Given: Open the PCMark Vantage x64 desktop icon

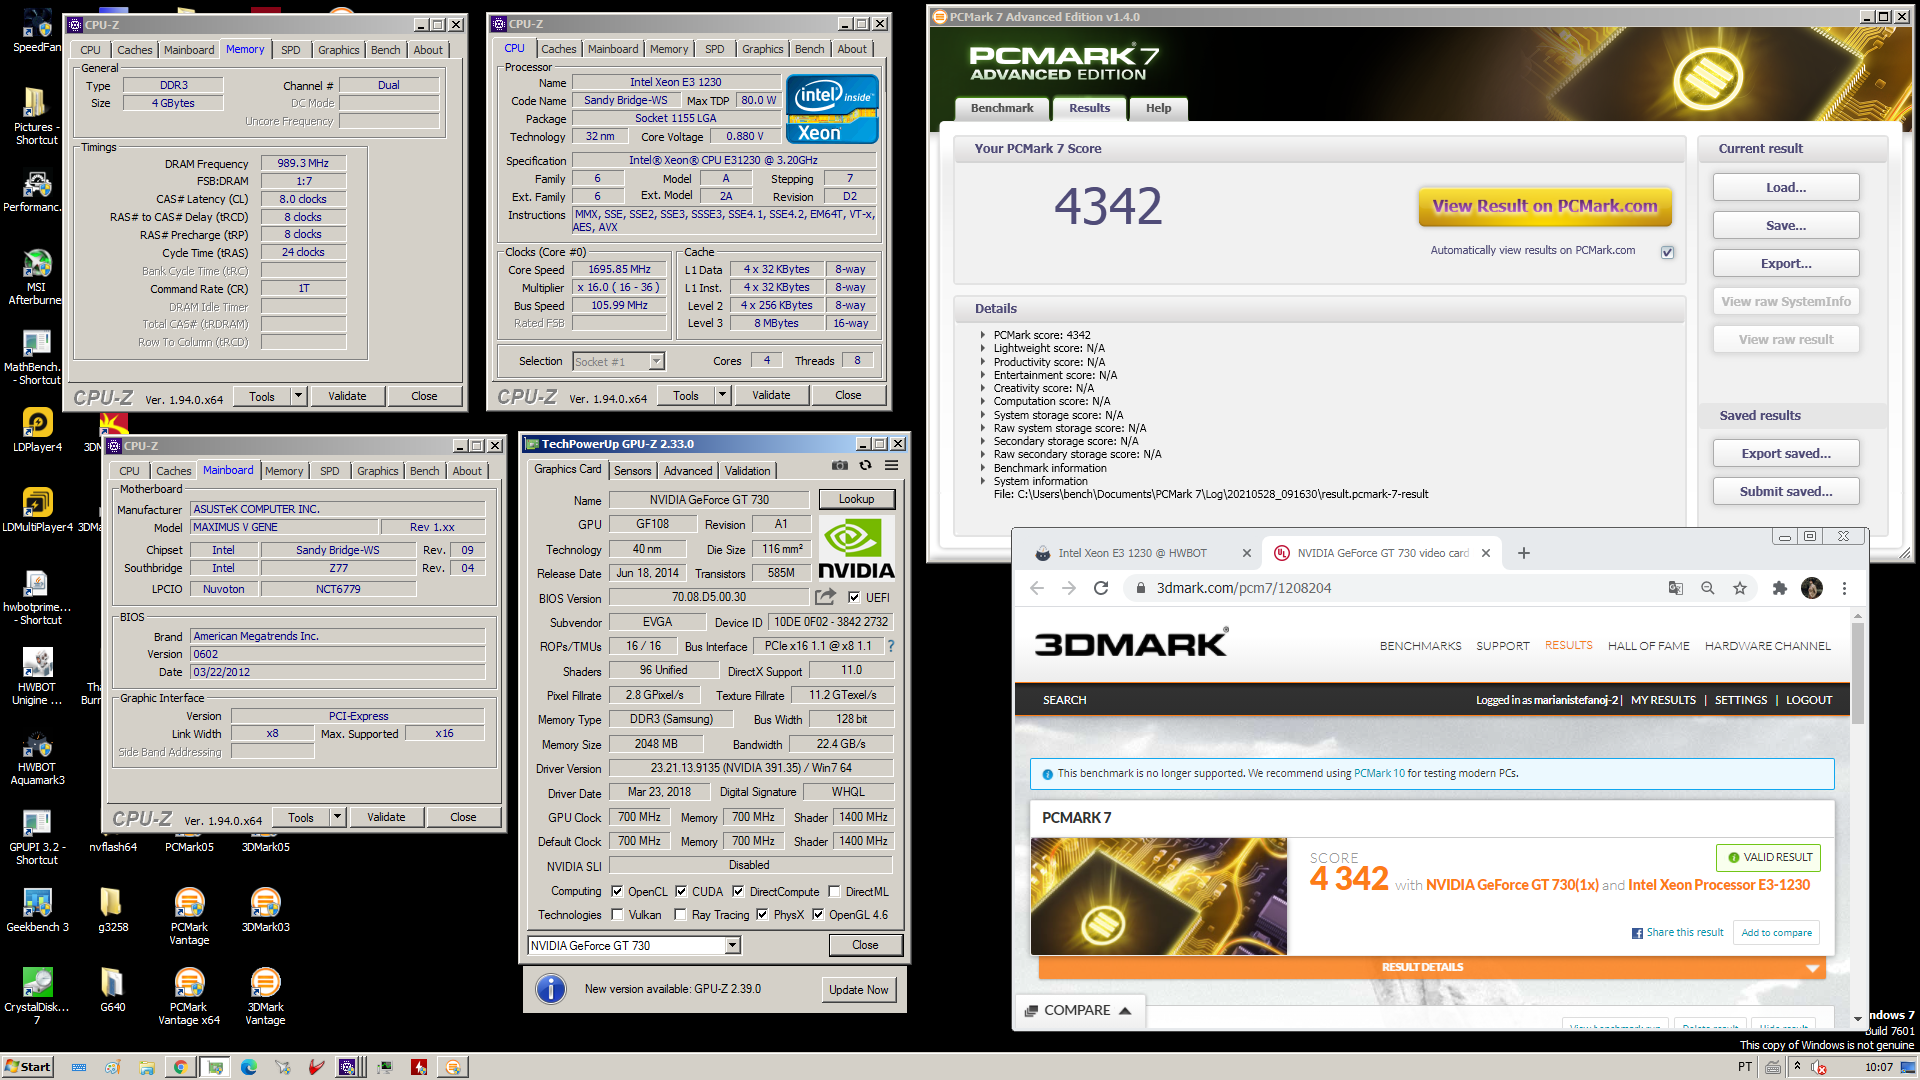Looking at the screenshot, I should [x=189, y=997].
